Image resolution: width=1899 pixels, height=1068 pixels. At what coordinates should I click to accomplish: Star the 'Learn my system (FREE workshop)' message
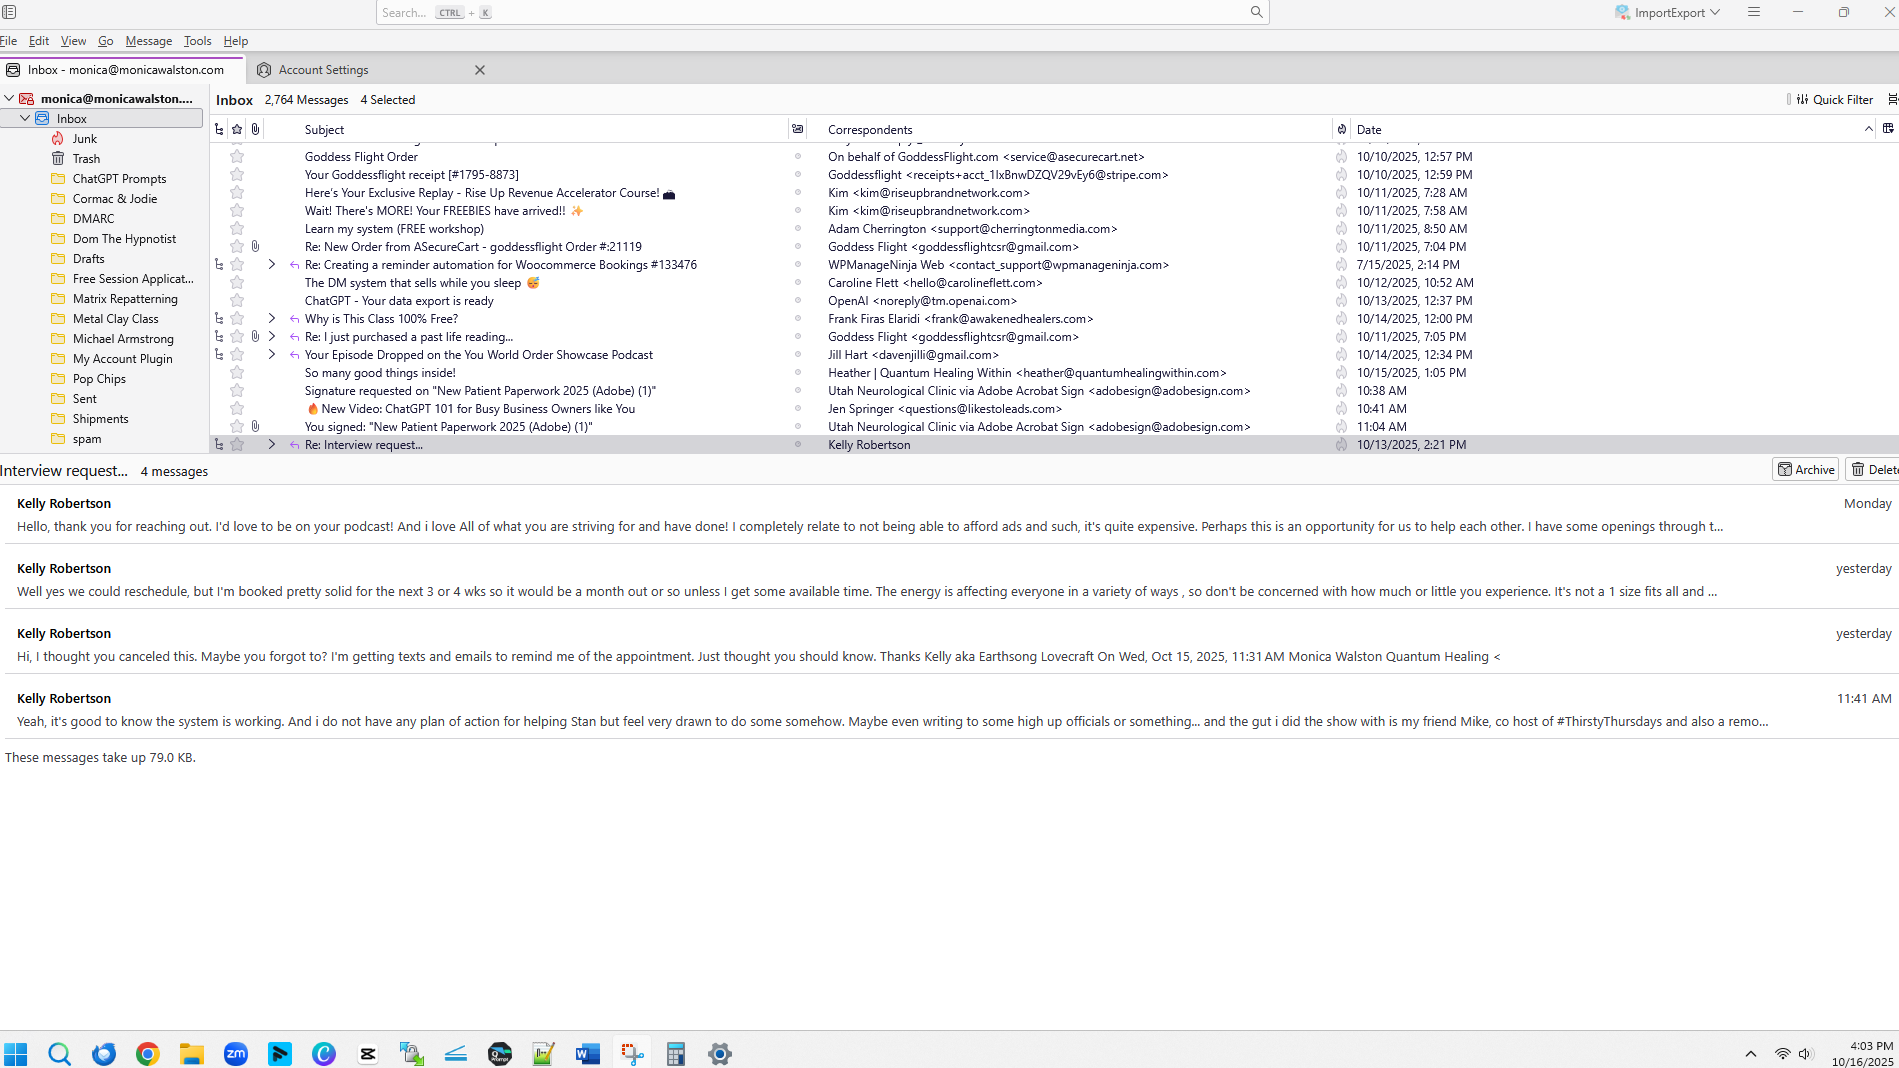tap(237, 228)
